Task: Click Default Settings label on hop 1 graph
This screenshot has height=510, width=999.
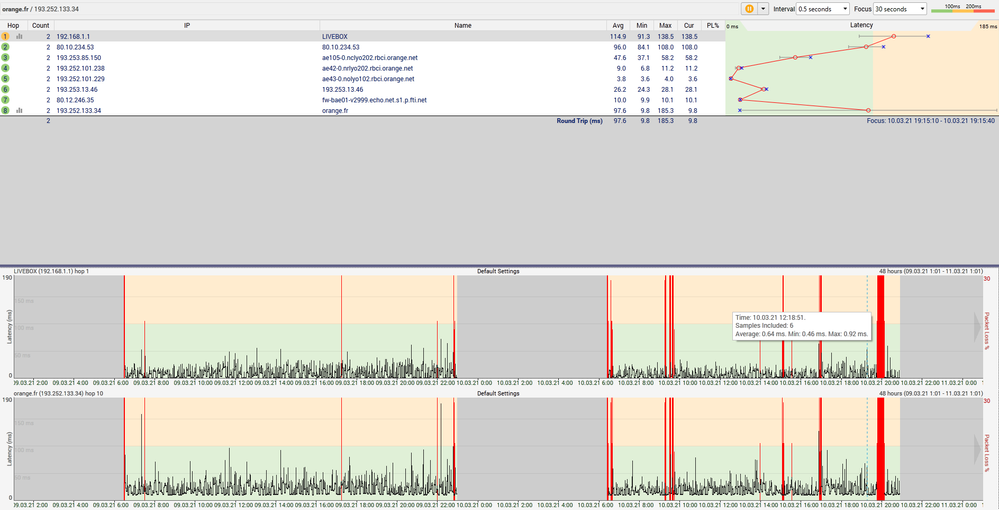Action: point(498,271)
